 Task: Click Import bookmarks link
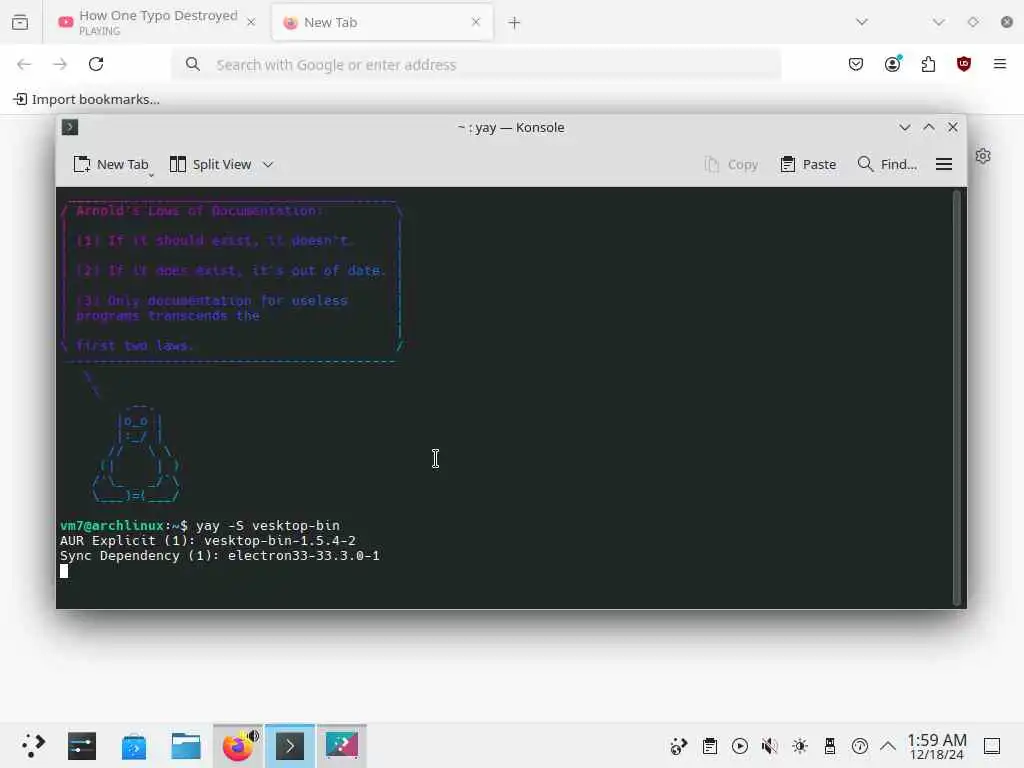87,99
